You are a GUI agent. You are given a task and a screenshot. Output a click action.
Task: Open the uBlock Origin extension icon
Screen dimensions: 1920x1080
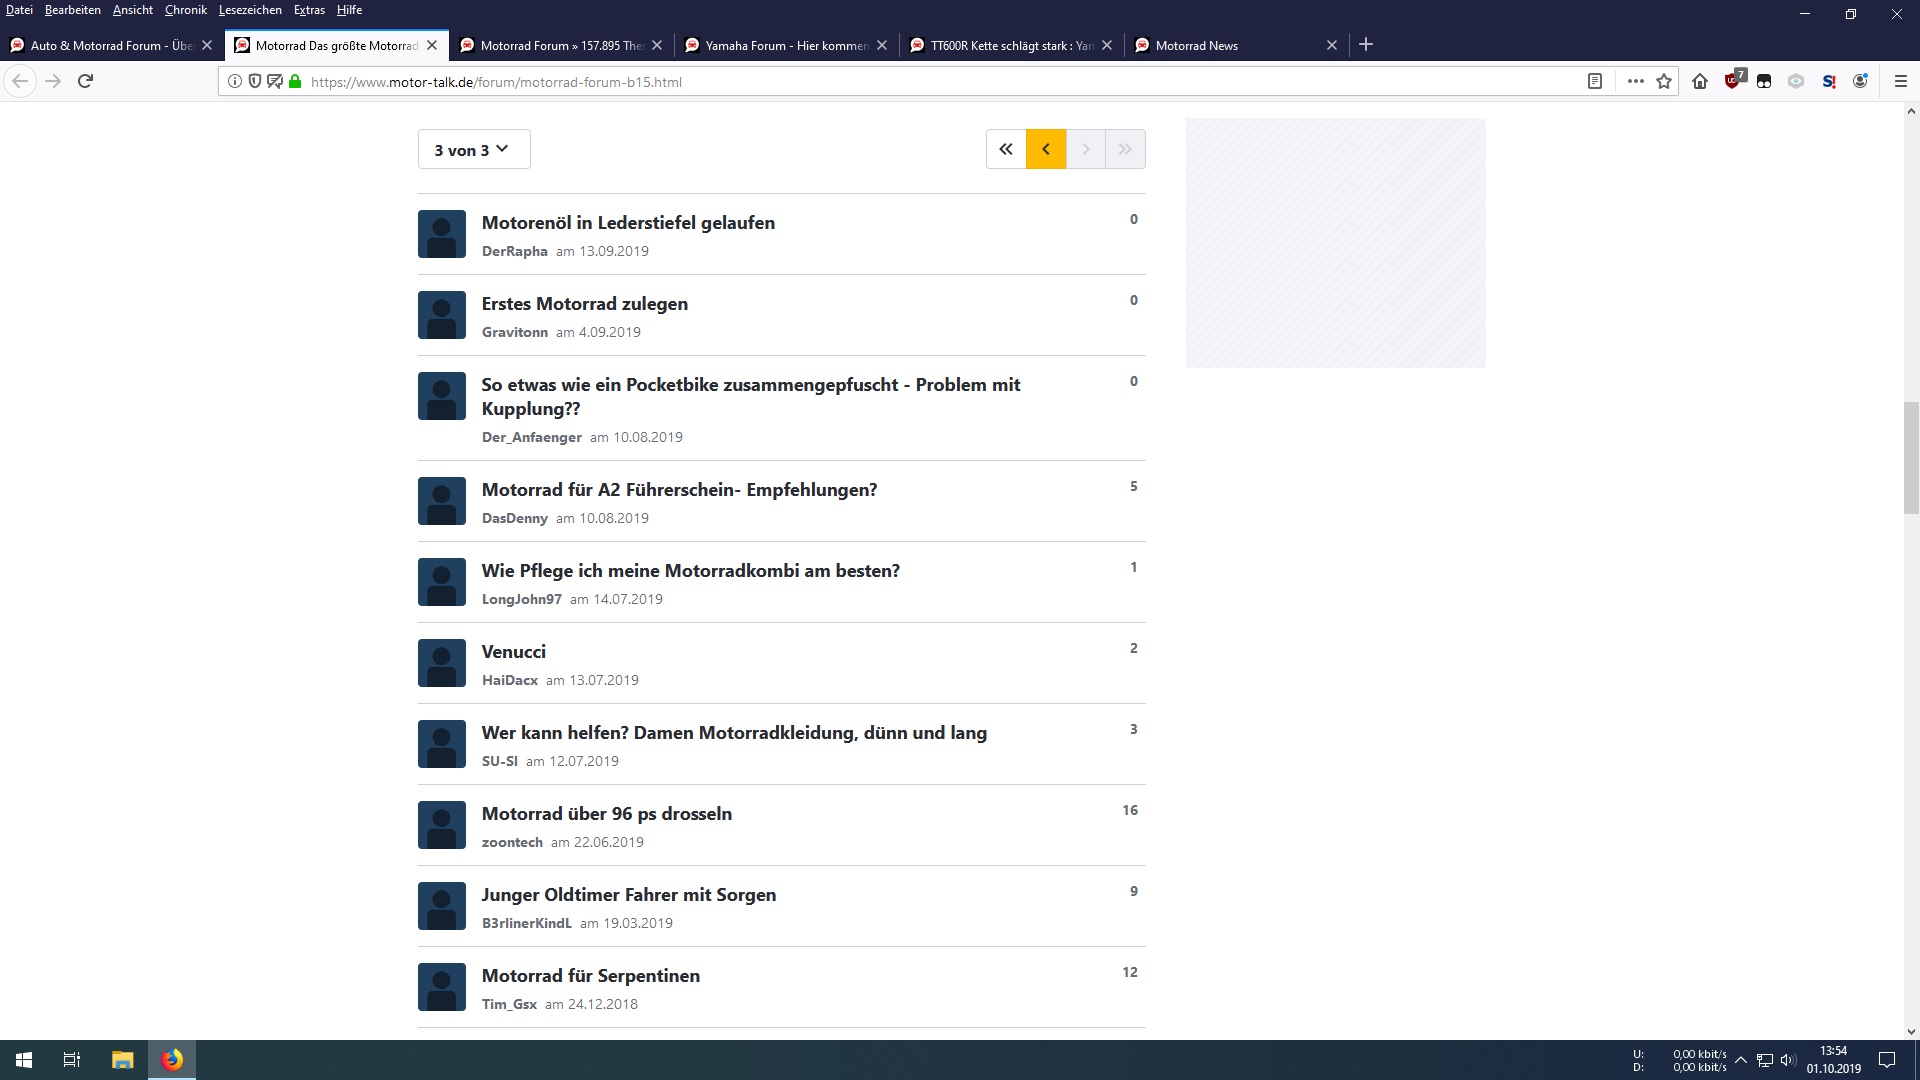tap(1733, 81)
